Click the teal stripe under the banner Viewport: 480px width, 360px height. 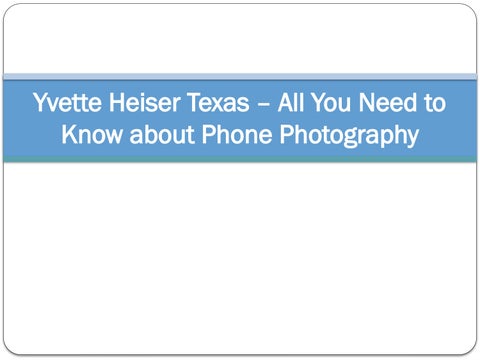pyautogui.click(x=240, y=159)
